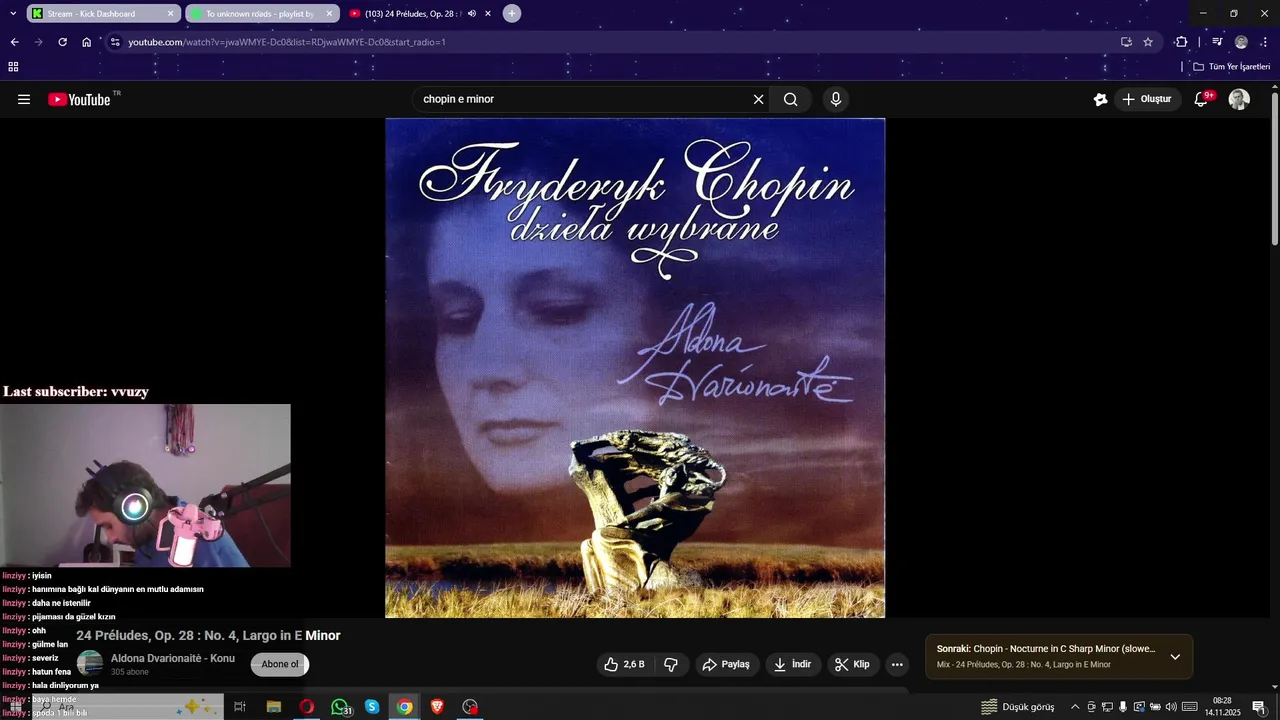The image size is (1280, 720).
Task: Open the browser home page
Action: pyautogui.click(x=87, y=42)
